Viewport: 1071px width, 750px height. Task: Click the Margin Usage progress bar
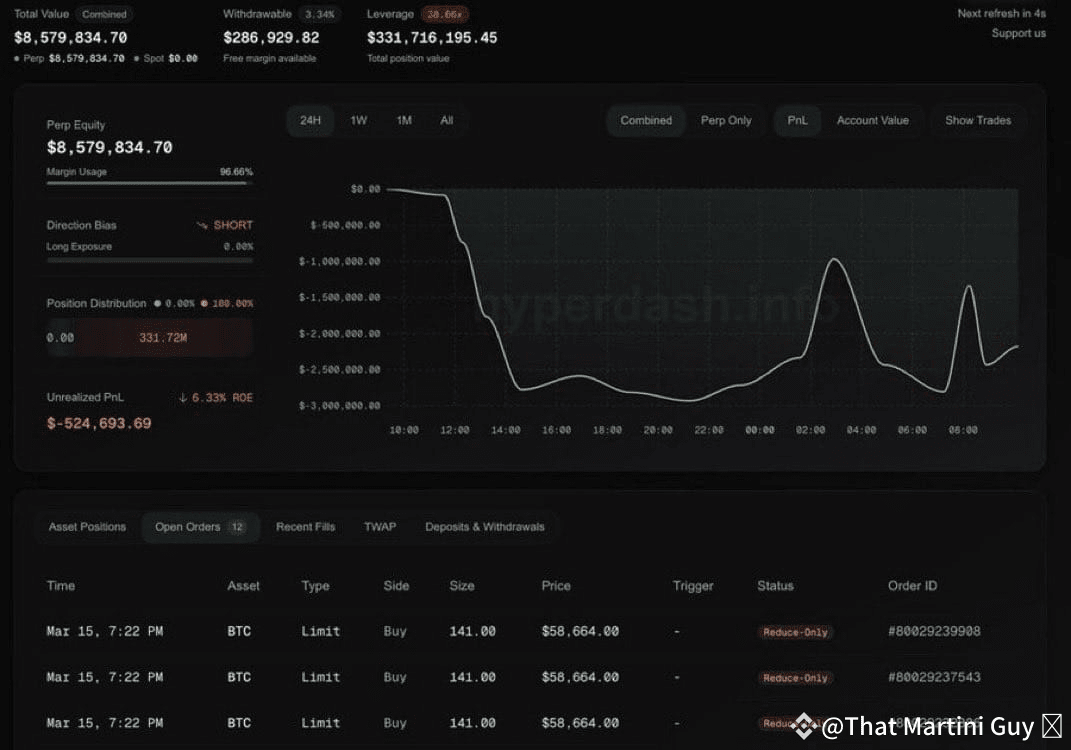(150, 183)
